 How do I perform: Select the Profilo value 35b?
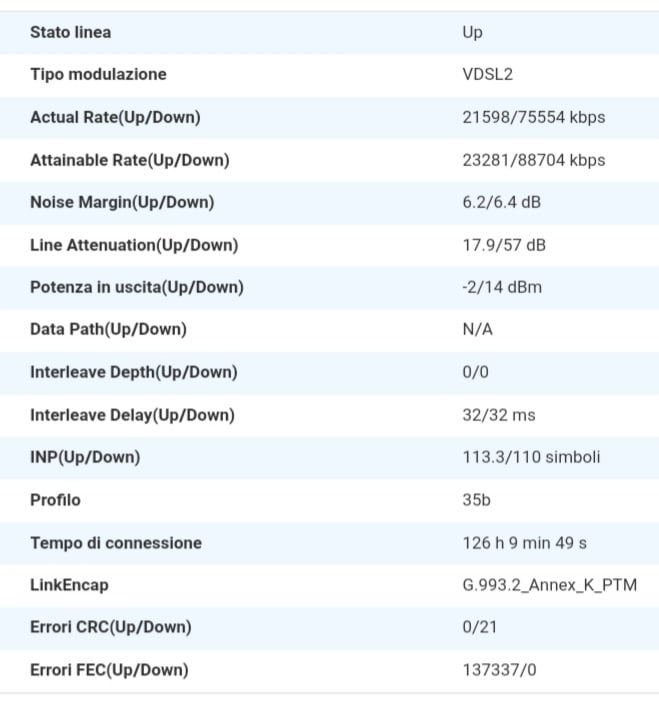point(477,500)
